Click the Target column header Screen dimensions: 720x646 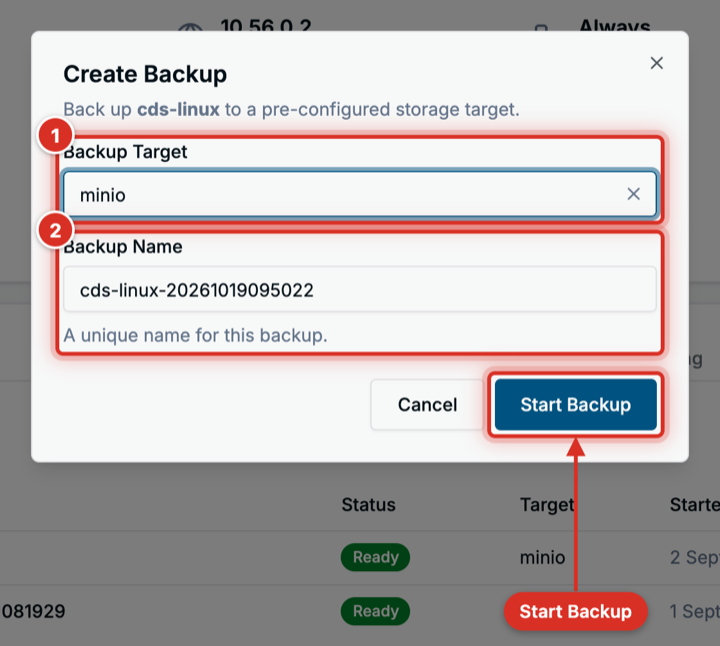coord(547,505)
